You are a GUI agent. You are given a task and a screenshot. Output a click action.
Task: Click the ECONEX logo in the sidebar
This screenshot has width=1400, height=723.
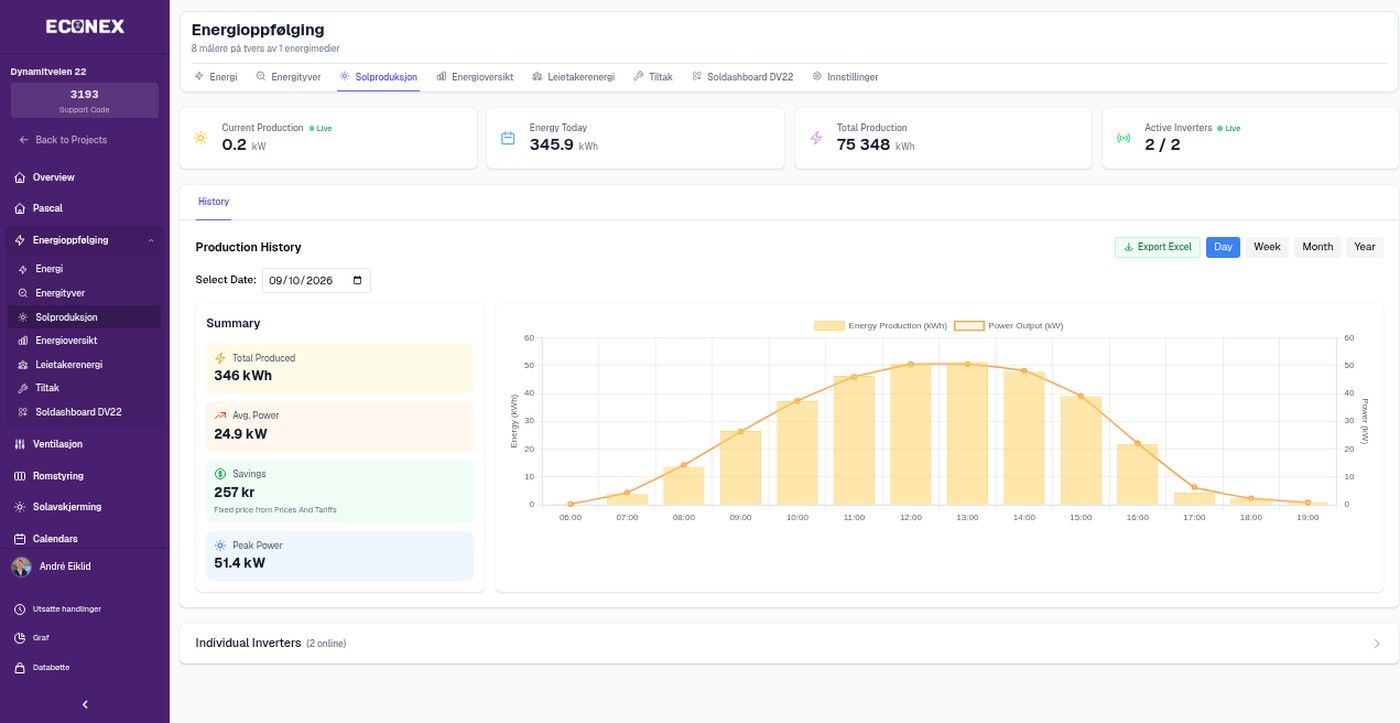tap(85, 27)
